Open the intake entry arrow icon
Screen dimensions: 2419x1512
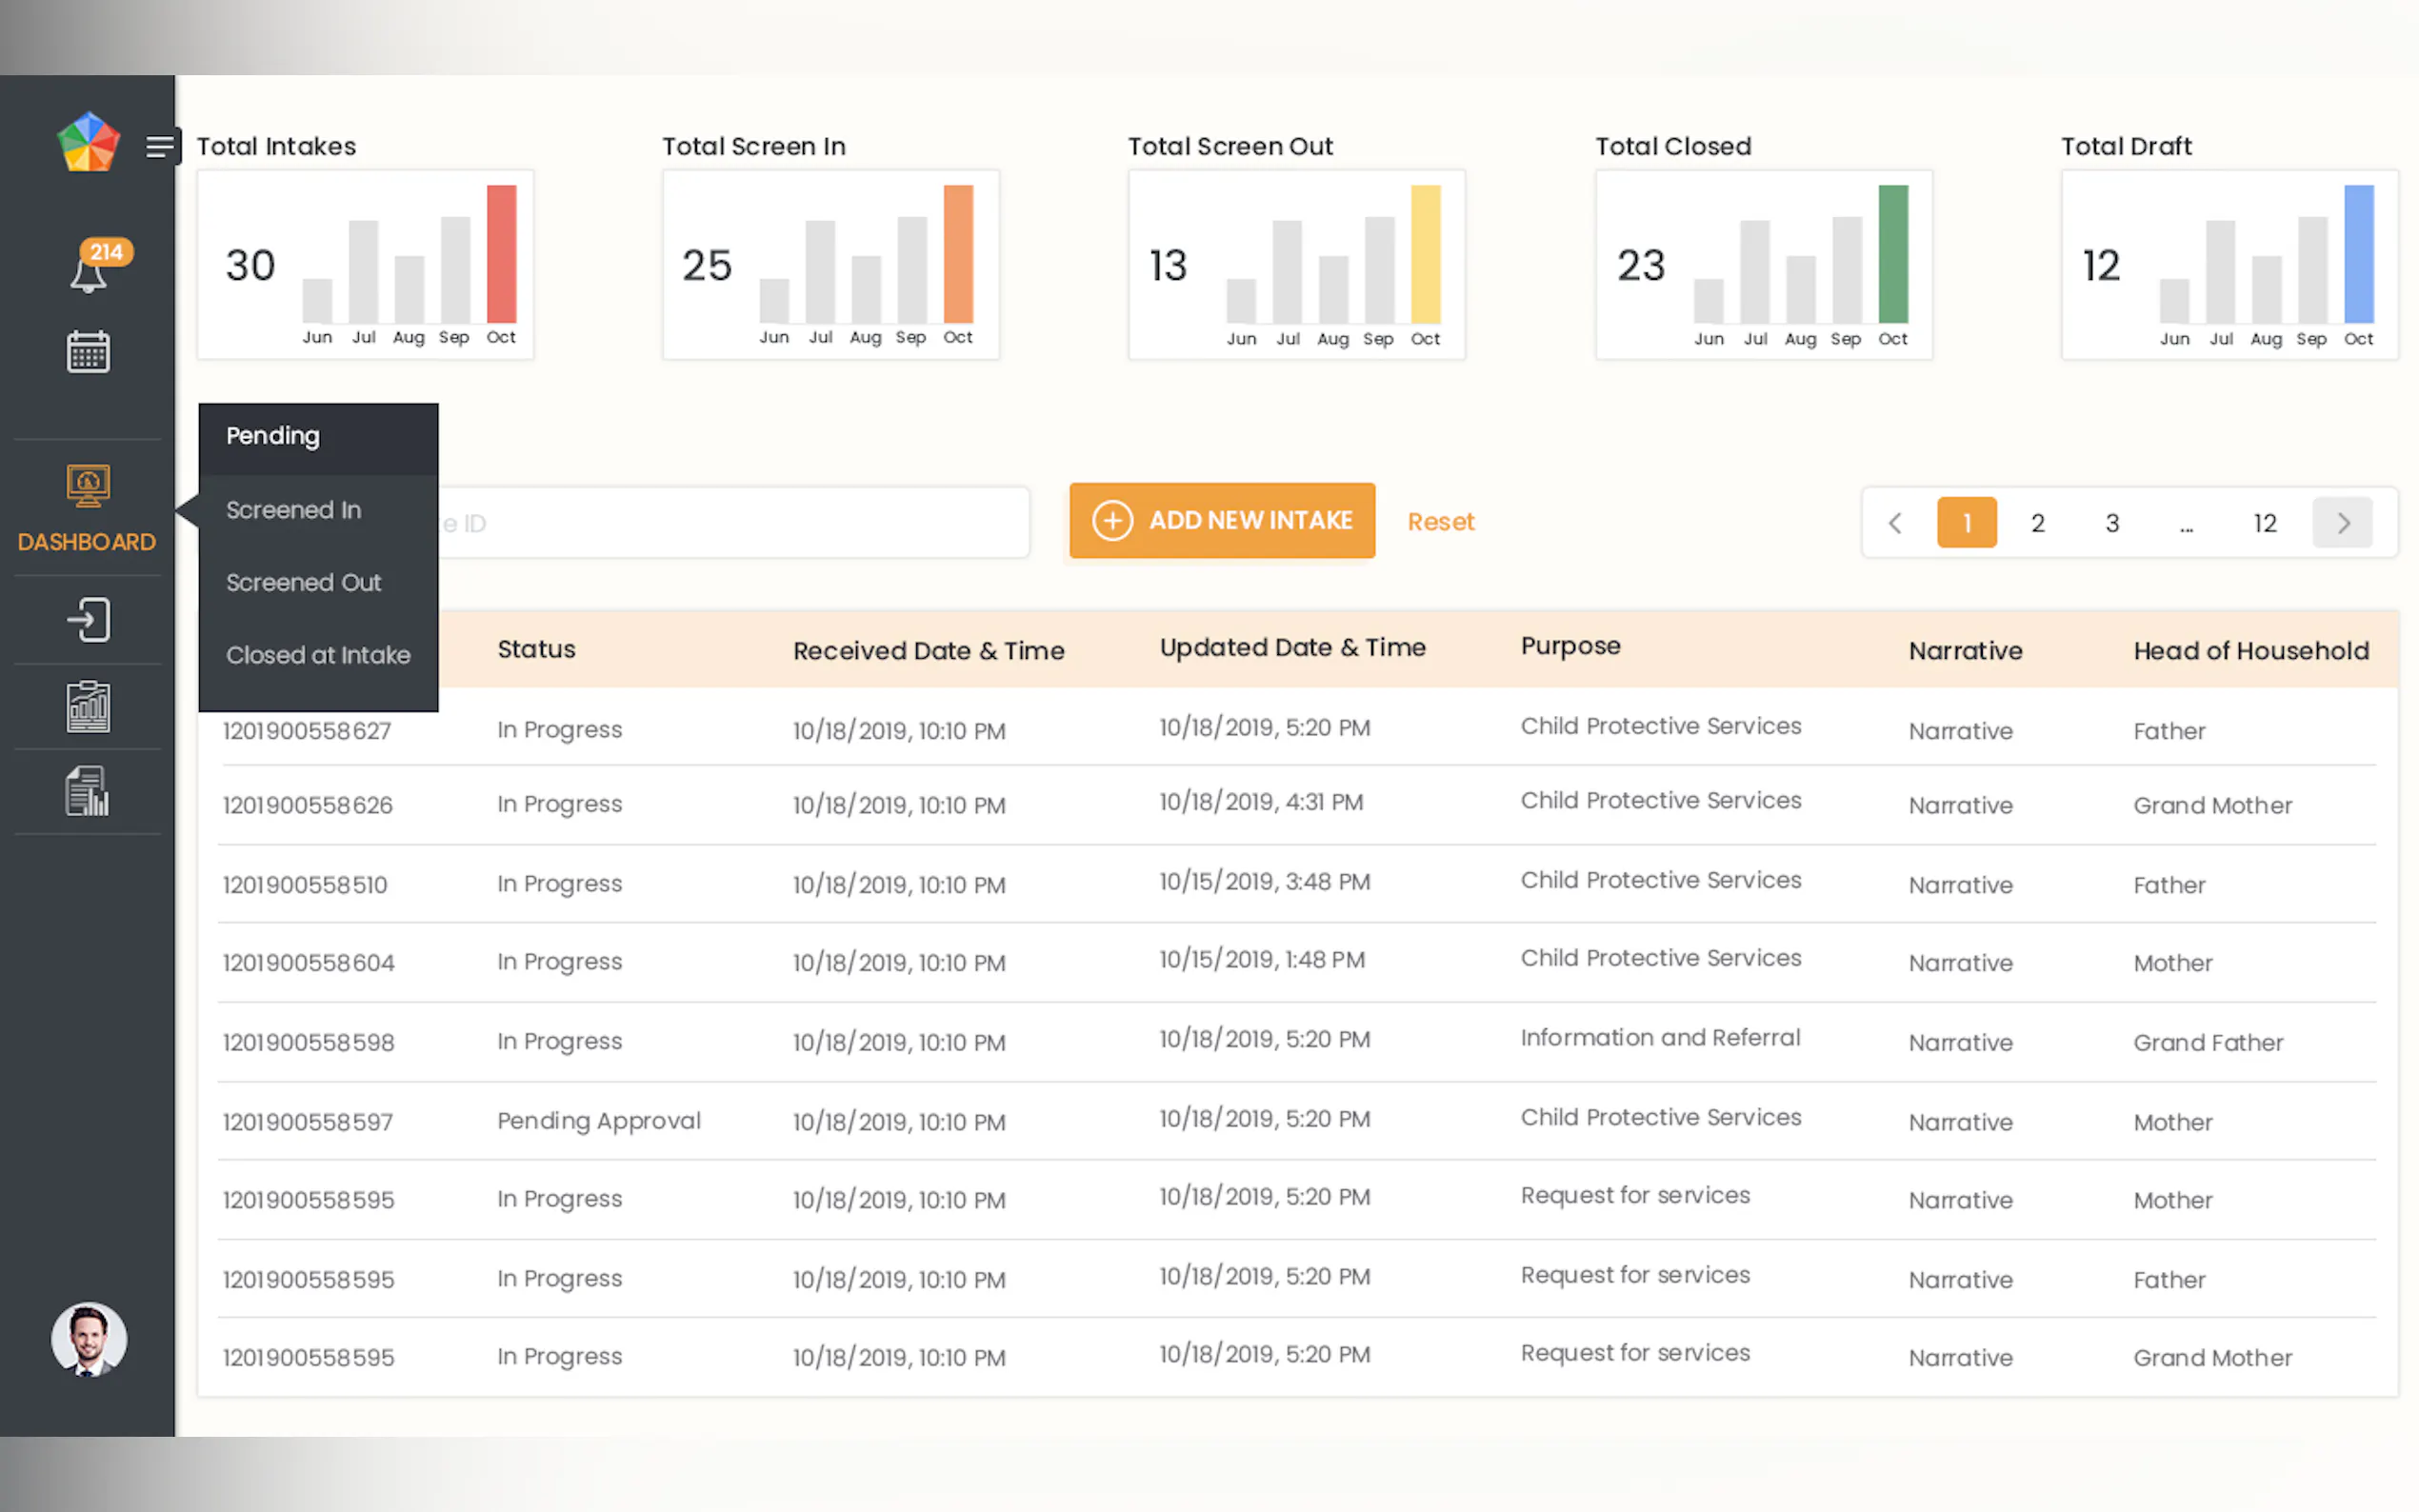point(88,620)
